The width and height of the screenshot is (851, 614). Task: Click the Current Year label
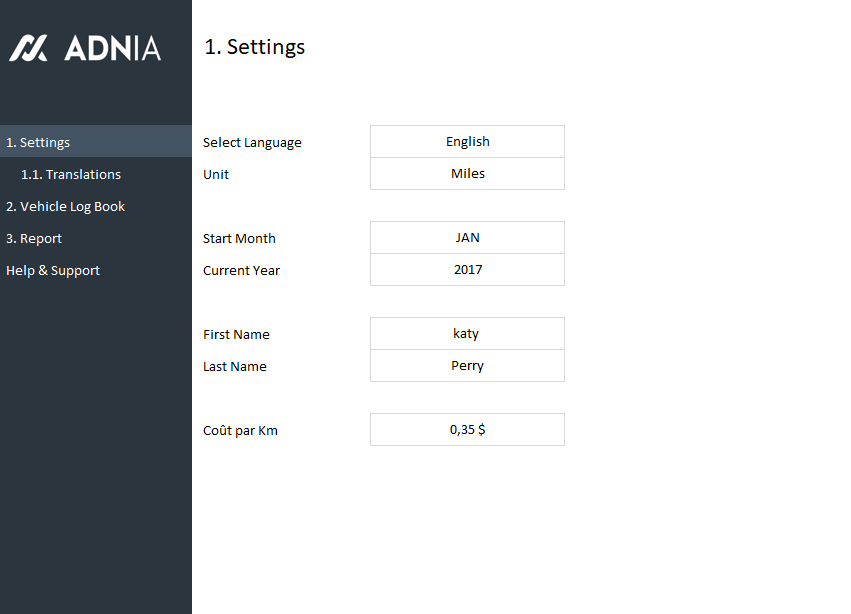(241, 270)
